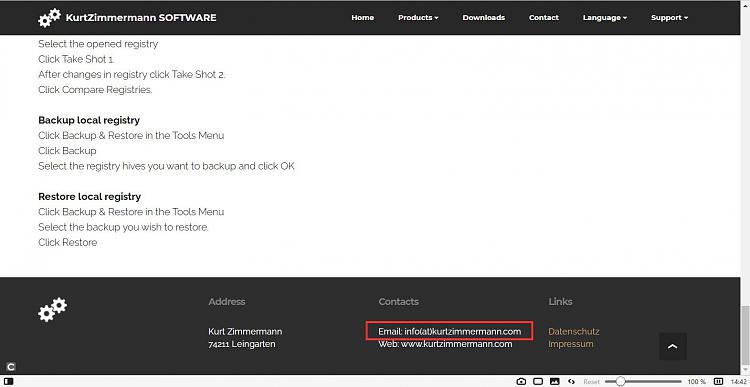Screen dimensions: 750x387
Task: Expand the Support dropdown menu
Action: tap(669, 18)
